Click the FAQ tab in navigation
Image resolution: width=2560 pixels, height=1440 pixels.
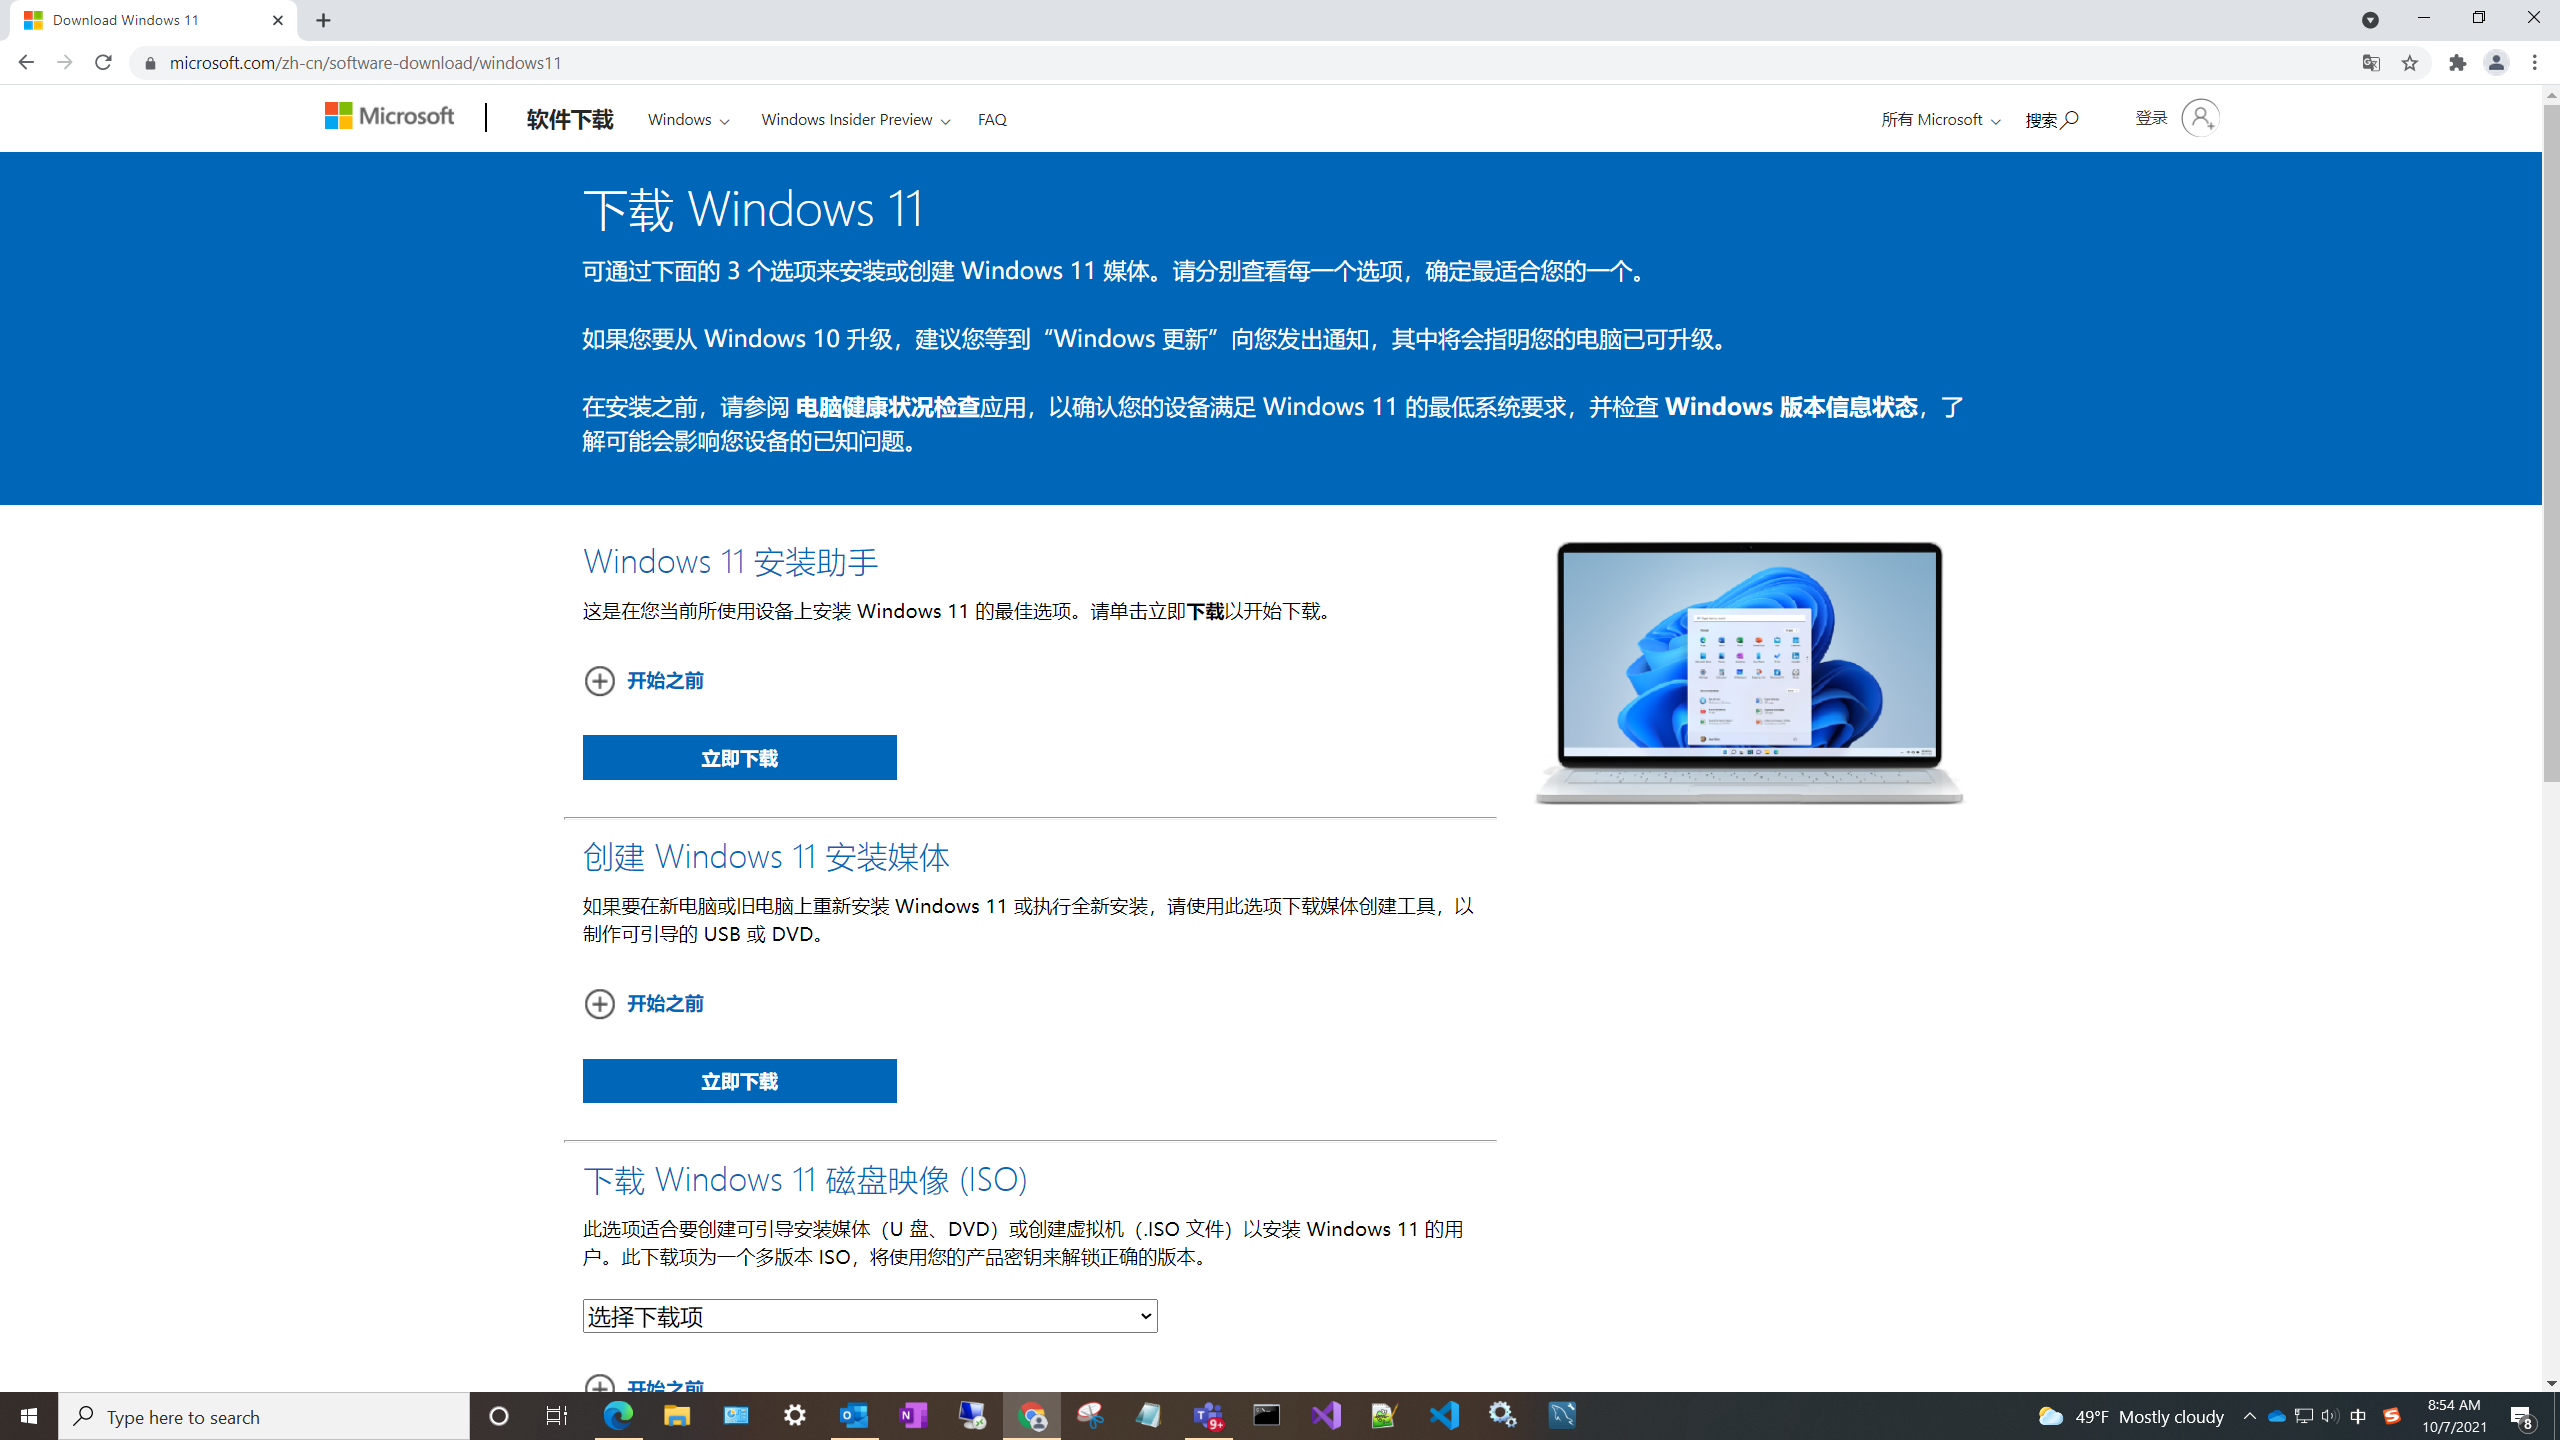tap(992, 118)
